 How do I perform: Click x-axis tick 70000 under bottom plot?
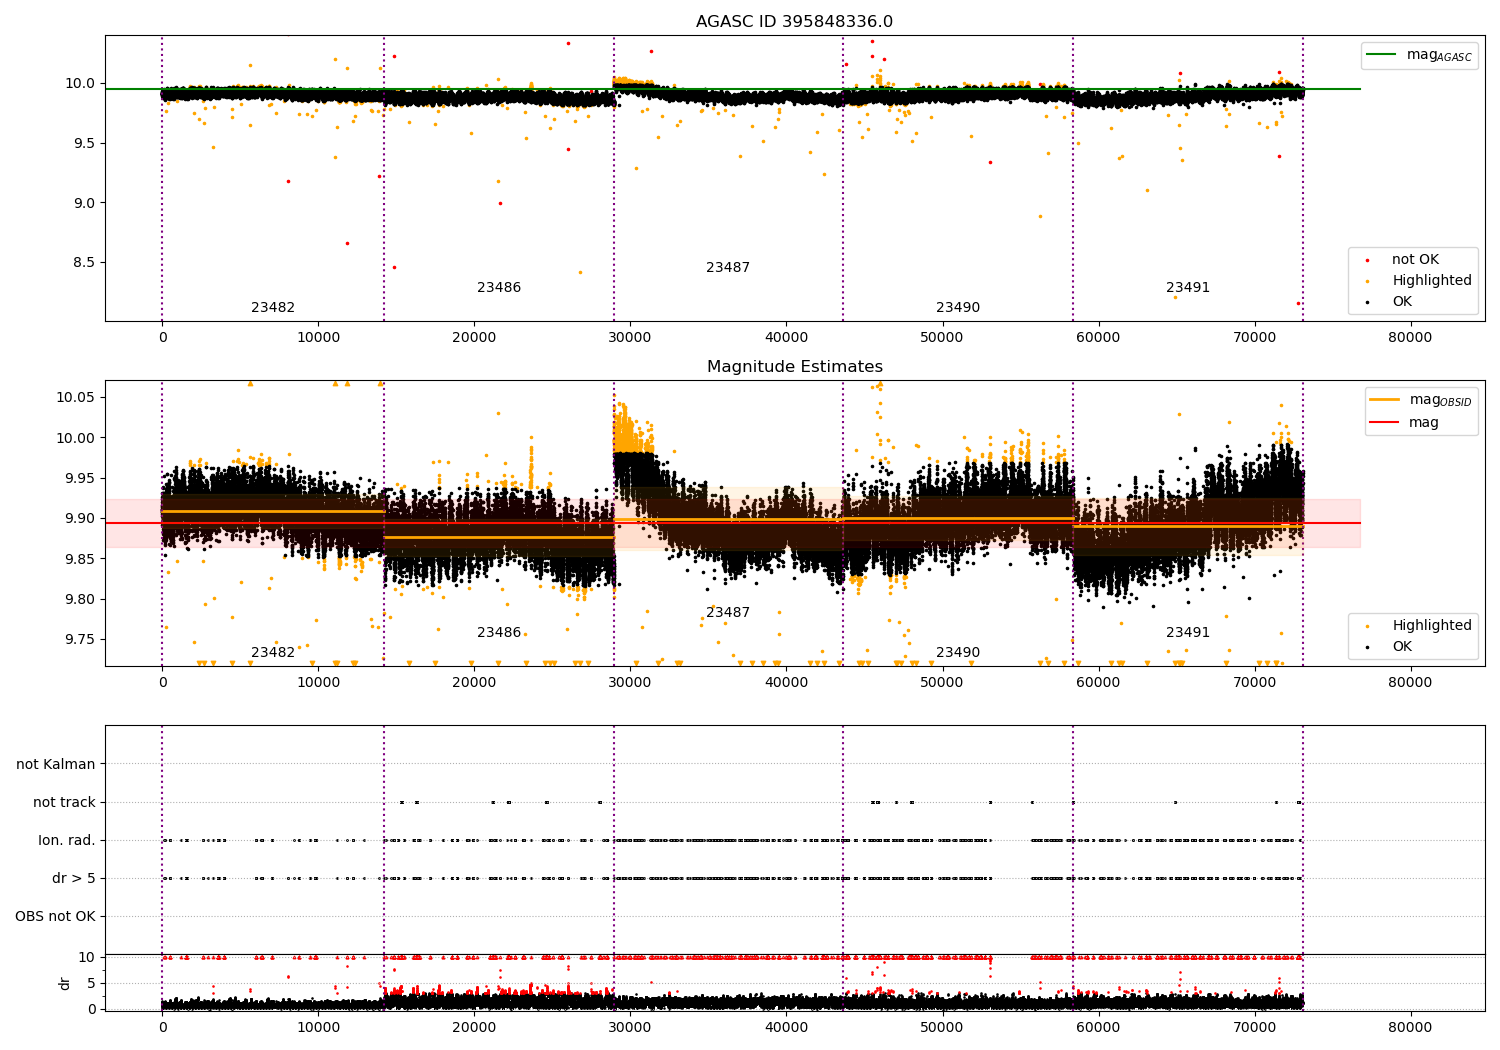[x=1254, y=1026]
